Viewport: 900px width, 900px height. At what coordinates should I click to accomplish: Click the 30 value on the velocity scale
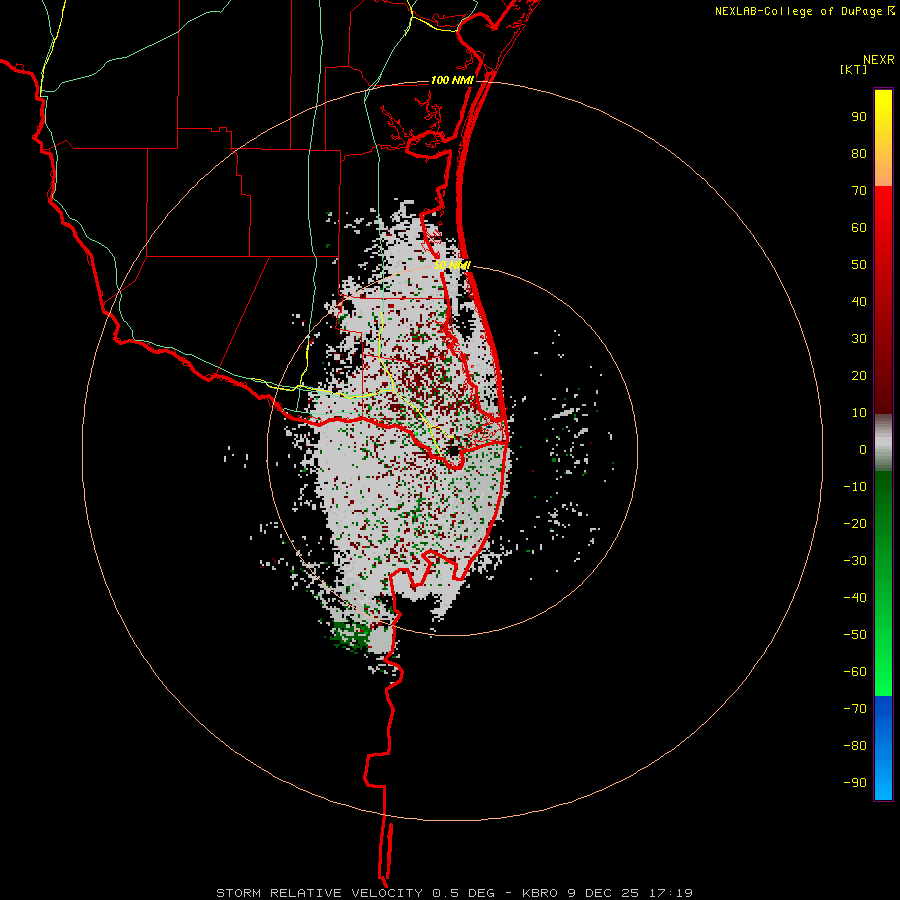pyautogui.click(x=859, y=339)
